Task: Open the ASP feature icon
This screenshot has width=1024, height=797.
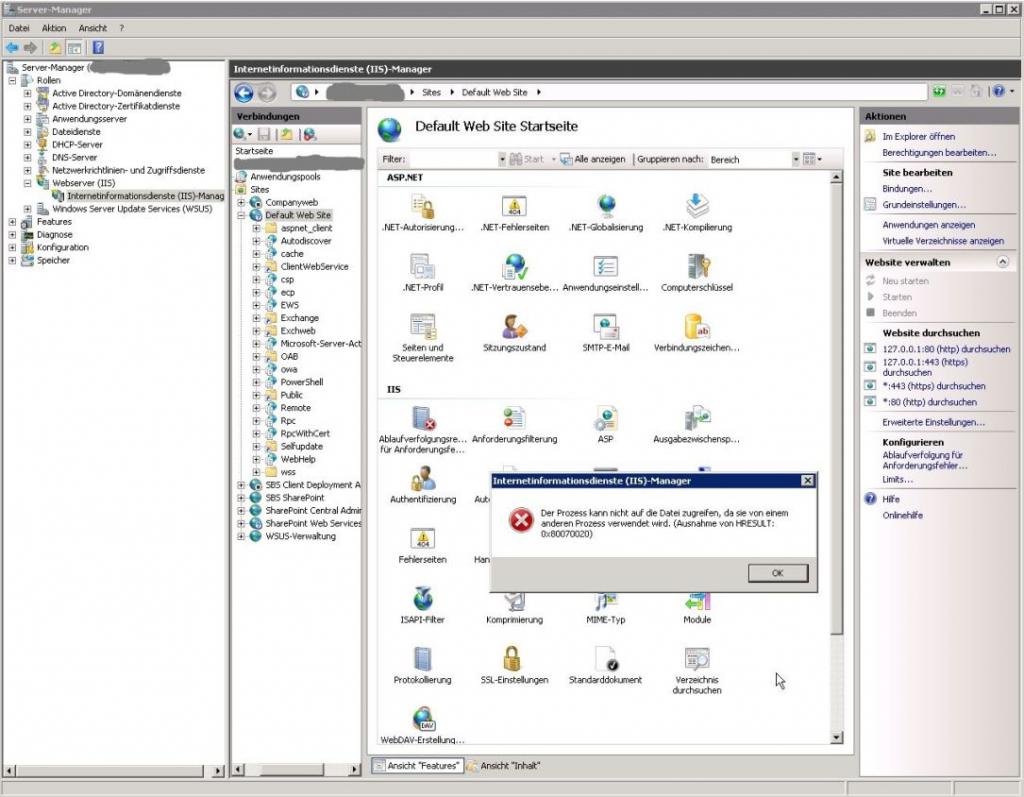Action: [606, 418]
